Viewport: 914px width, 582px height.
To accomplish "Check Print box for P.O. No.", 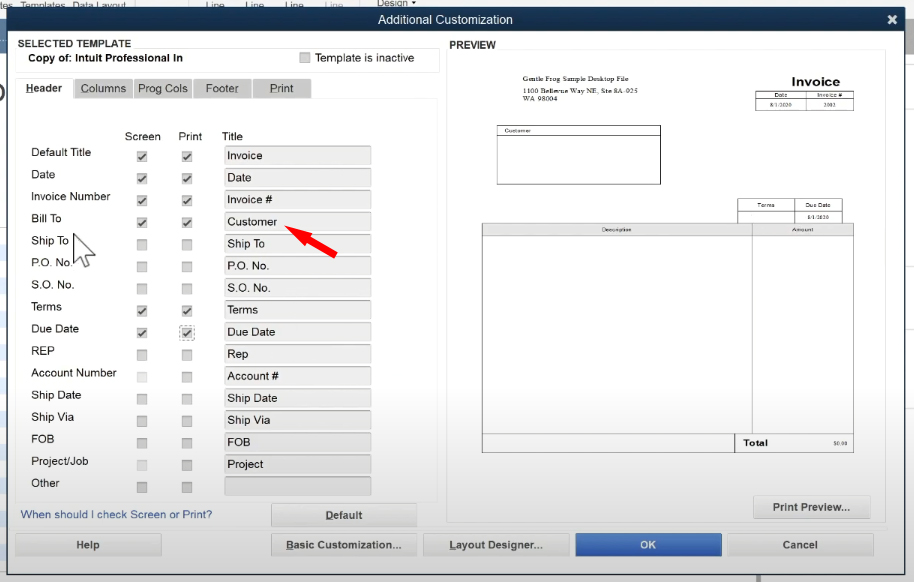I will (x=187, y=267).
